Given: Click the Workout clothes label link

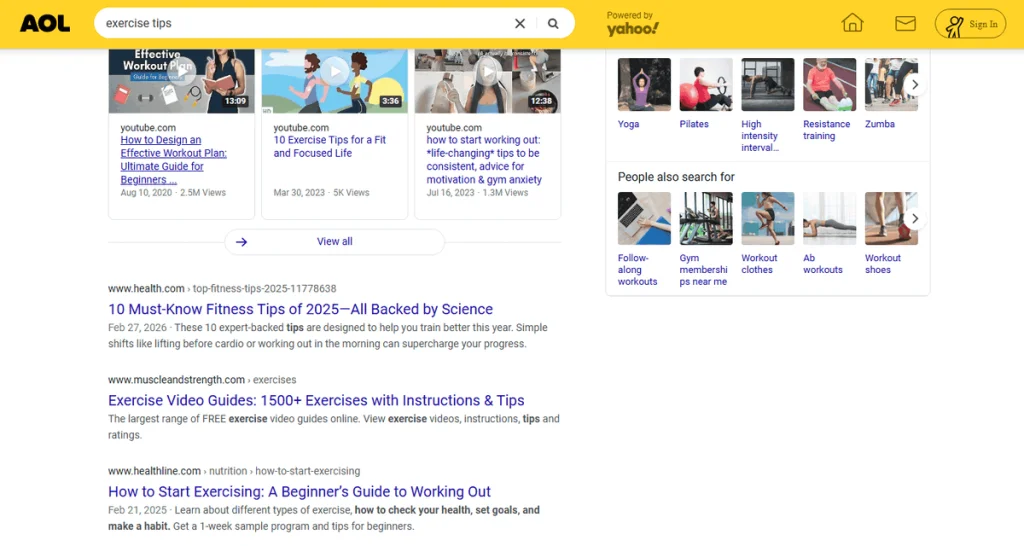Looking at the screenshot, I should [759, 264].
